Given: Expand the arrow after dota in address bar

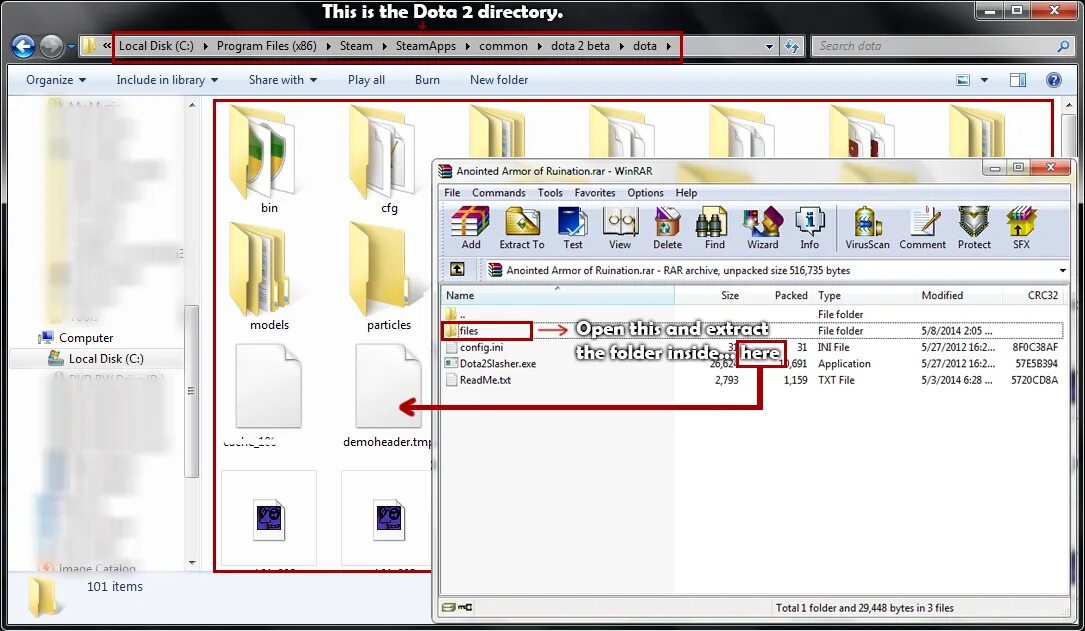Looking at the screenshot, I should tap(668, 46).
